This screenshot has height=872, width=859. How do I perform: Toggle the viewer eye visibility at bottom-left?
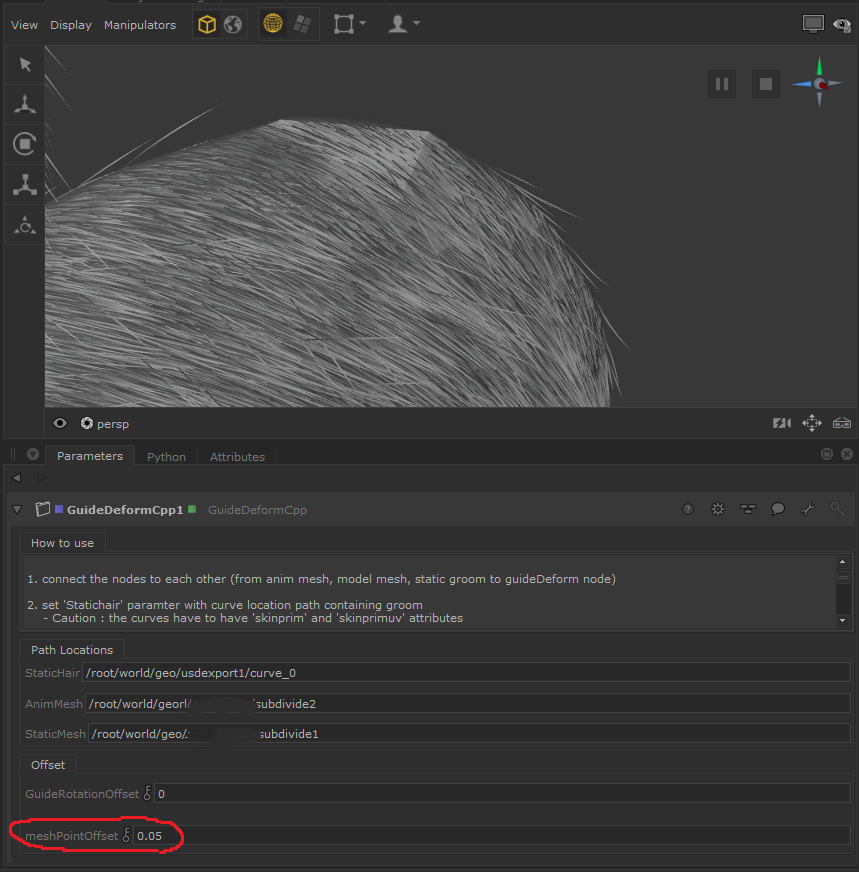tap(60, 423)
